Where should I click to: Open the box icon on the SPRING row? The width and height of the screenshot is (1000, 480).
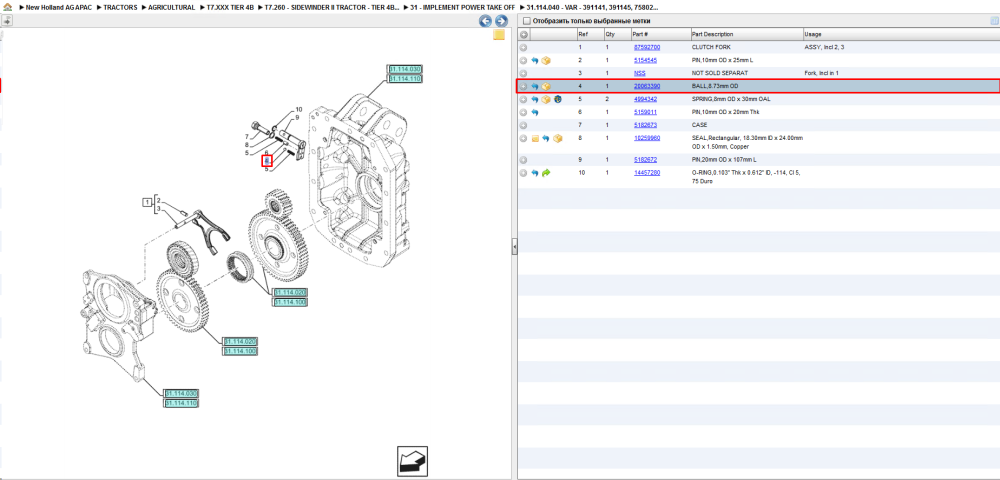coord(546,99)
